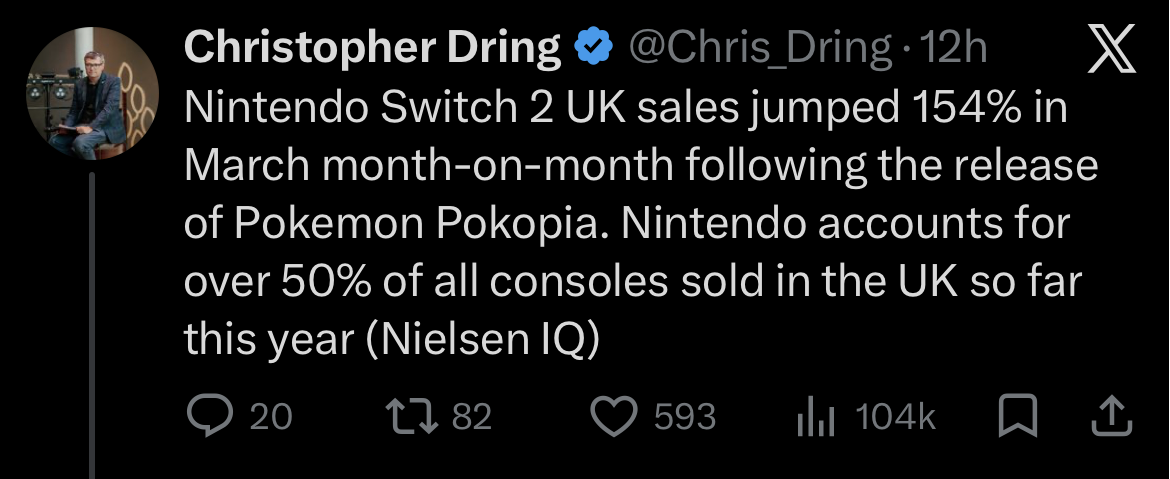Open the @Chris_Dring handle link
This screenshot has height=479, width=1170.
click(757, 48)
